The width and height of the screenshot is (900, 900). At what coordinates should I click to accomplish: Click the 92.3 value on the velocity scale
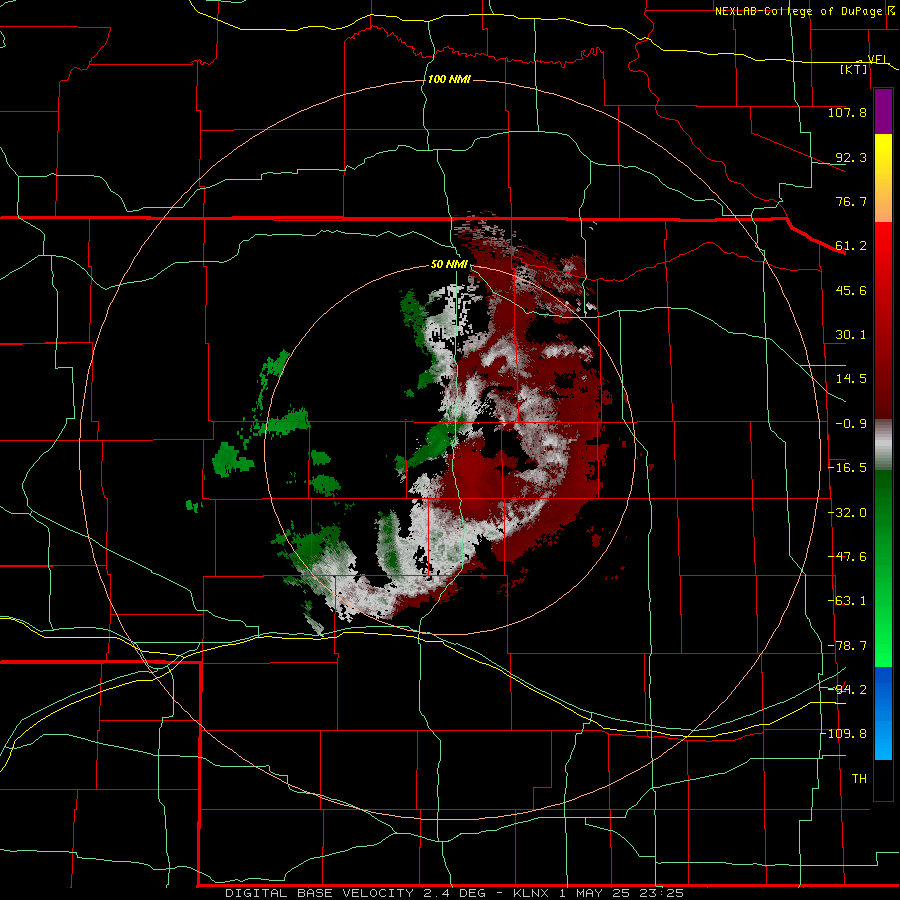(x=851, y=157)
